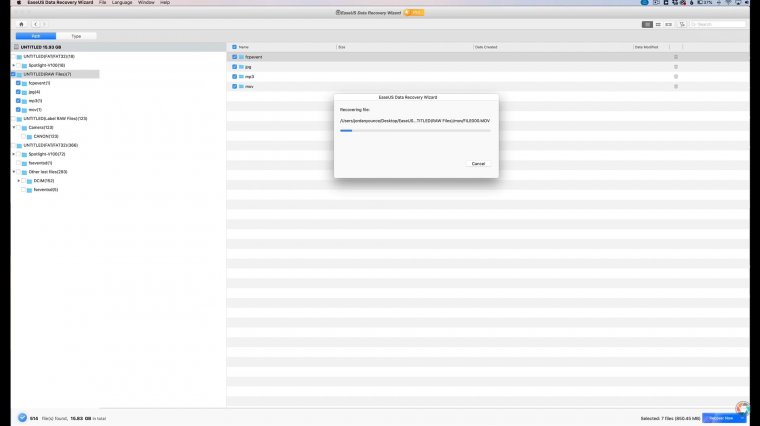
Task: Switch to the Type tab
Action: [76, 36]
